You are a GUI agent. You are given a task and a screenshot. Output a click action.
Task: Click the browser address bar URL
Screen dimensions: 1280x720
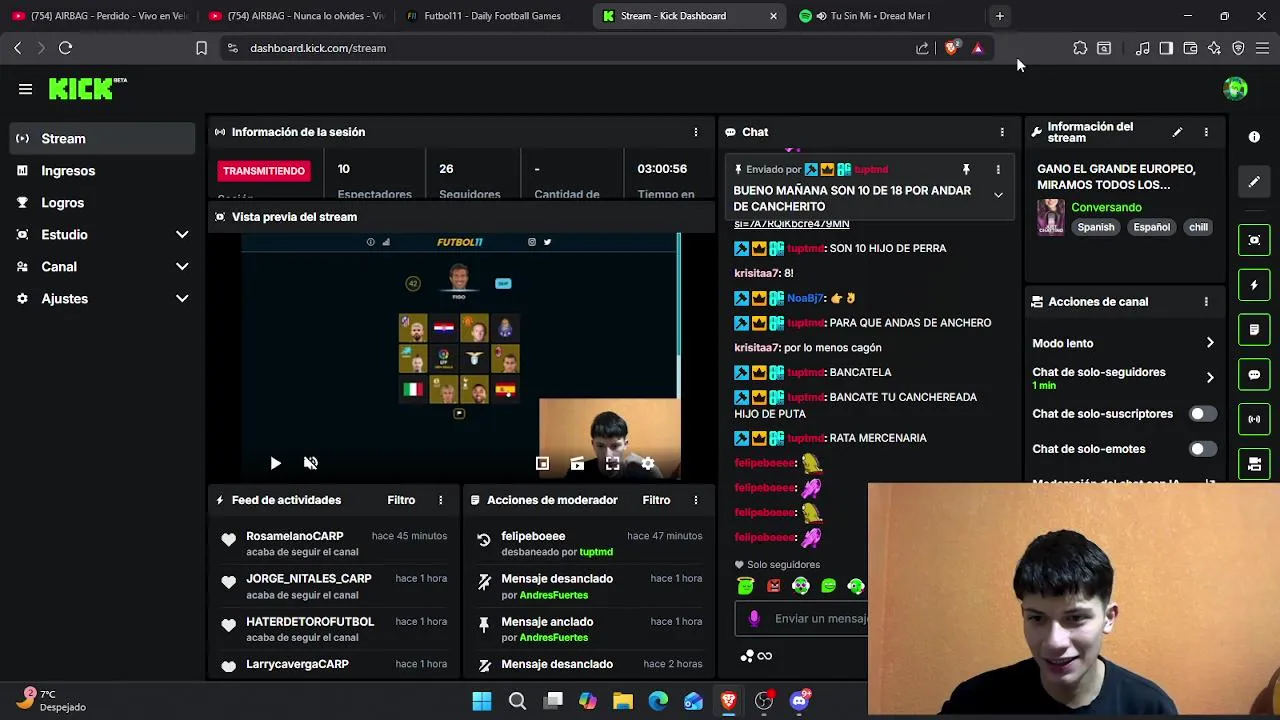318,48
